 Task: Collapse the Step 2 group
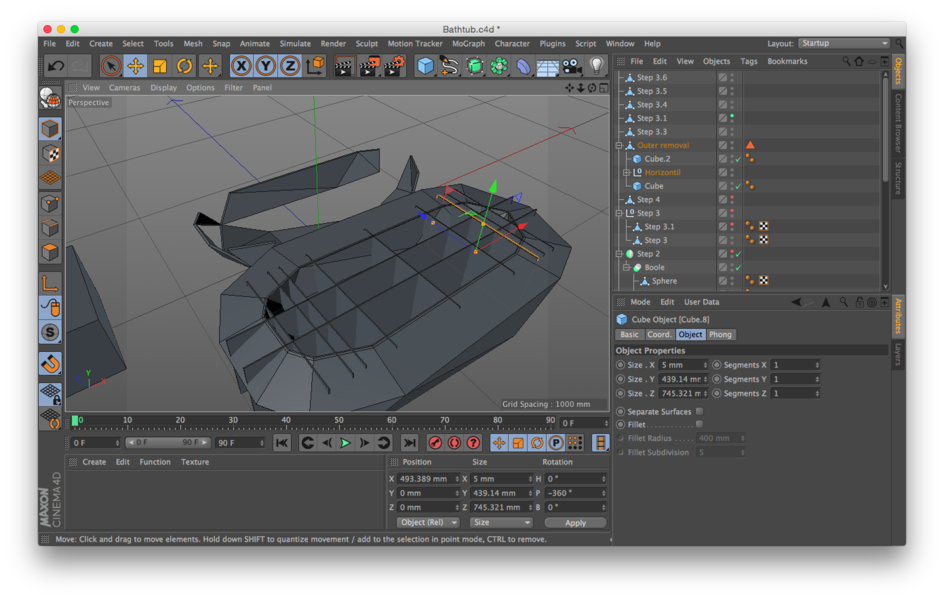[619, 254]
